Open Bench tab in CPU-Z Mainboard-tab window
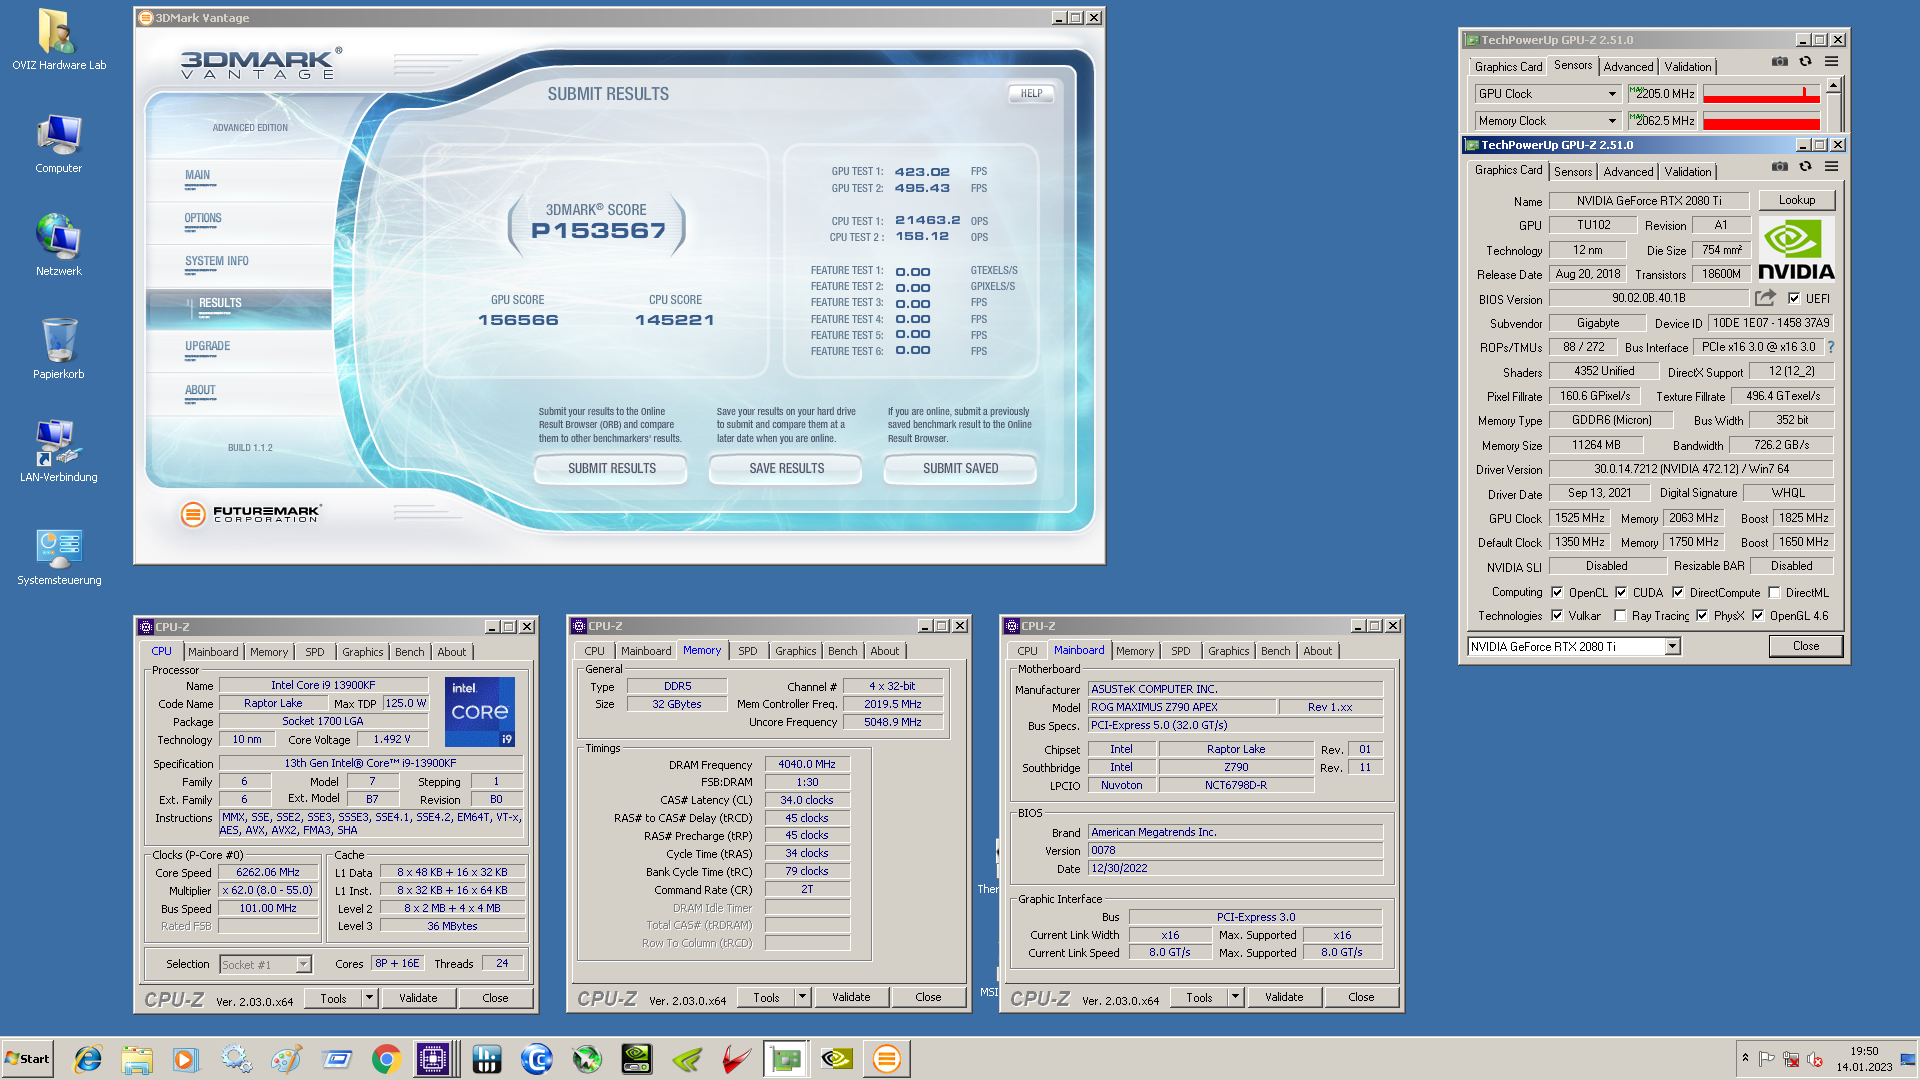Viewport: 1920px width, 1080px height. [1275, 651]
